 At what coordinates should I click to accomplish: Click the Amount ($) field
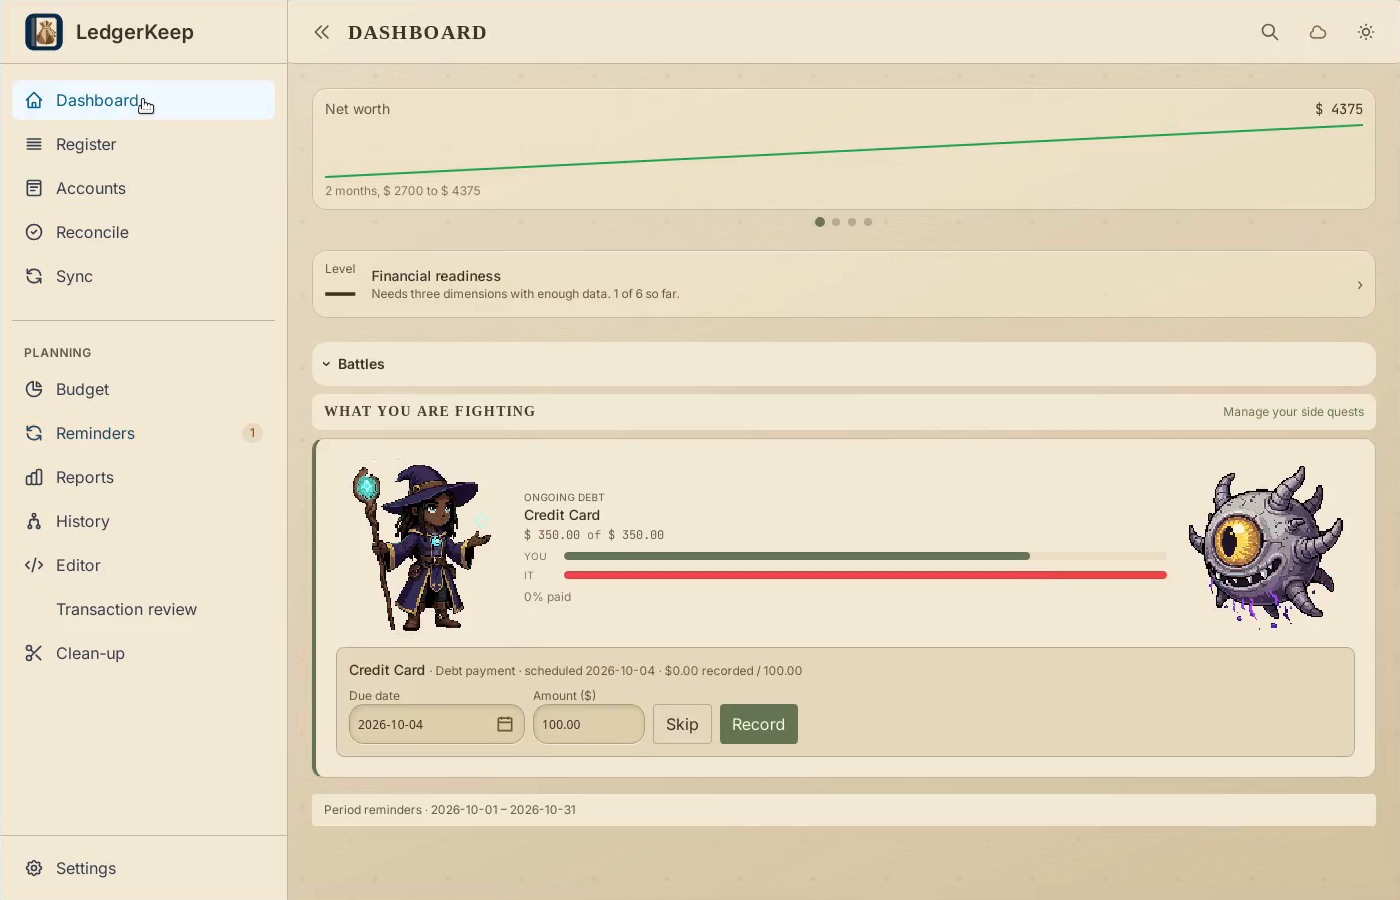click(x=589, y=724)
